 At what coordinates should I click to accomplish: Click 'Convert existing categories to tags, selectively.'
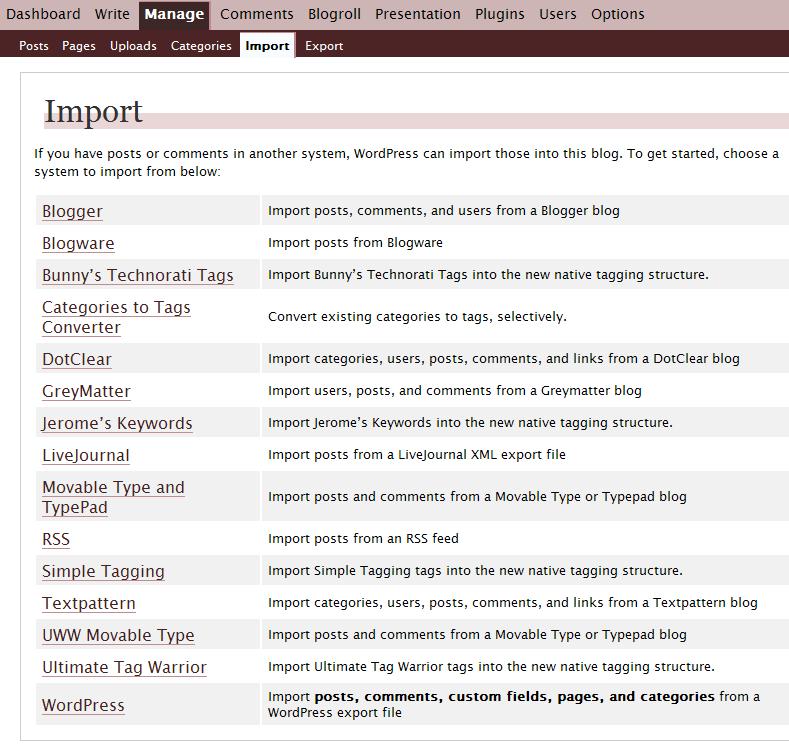pyautogui.click(x=417, y=317)
